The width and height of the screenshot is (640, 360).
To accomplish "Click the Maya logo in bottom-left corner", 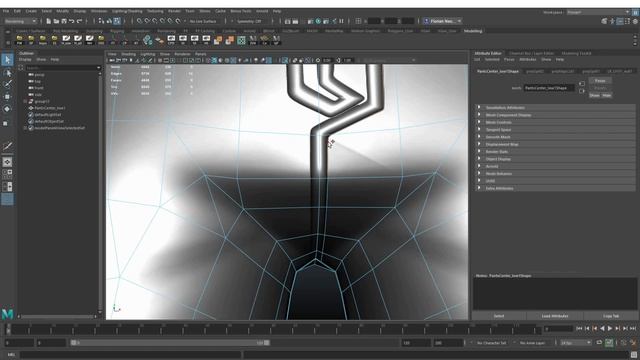I will (7, 313).
